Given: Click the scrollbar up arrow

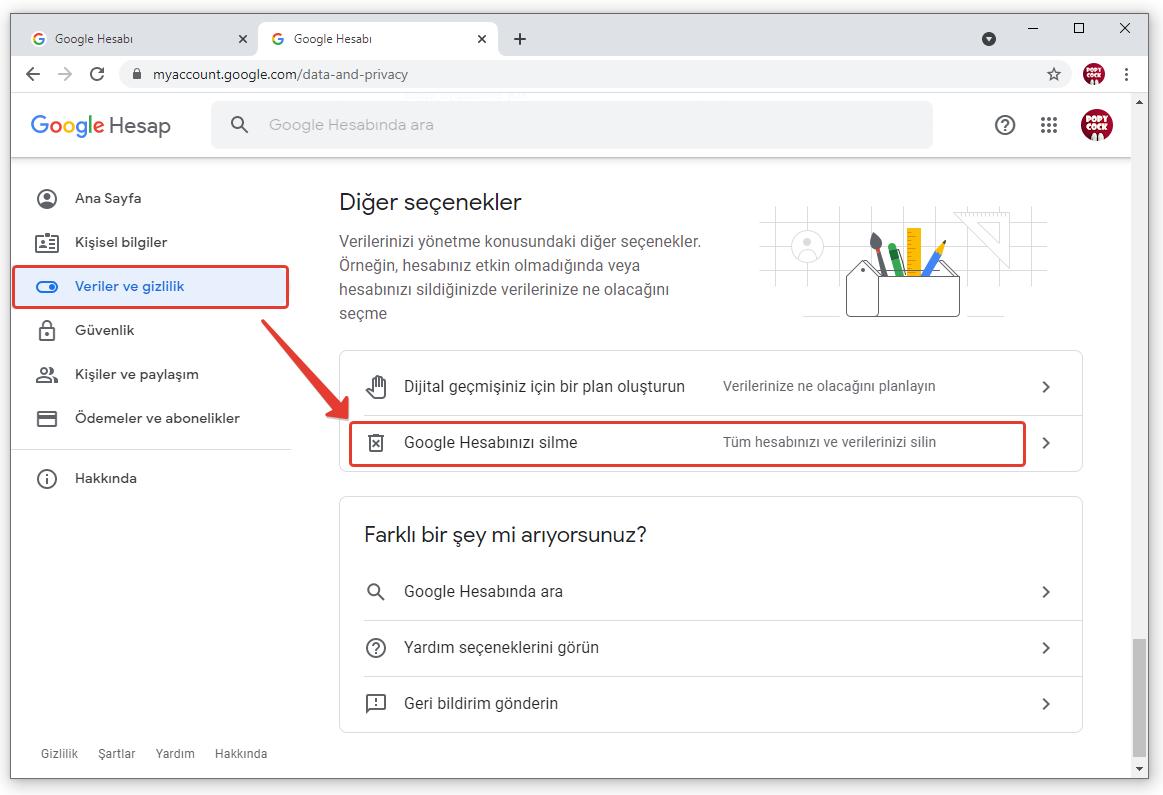Looking at the screenshot, I should (x=1139, y=102).
